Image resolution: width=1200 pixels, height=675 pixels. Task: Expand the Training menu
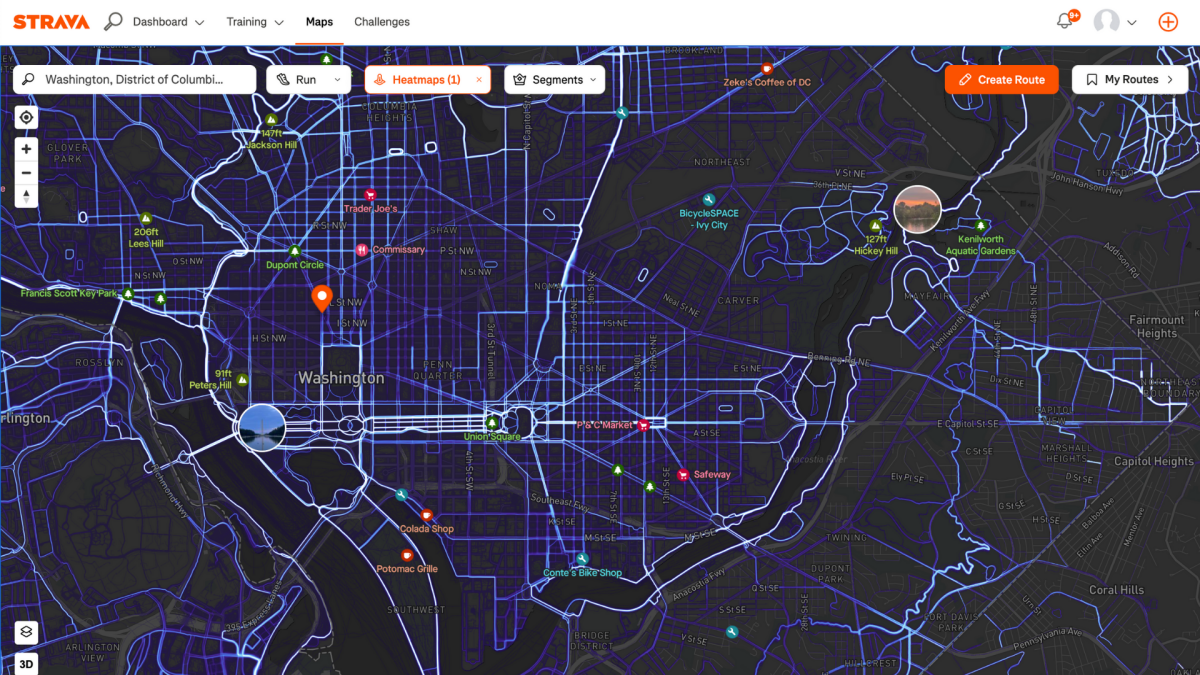(x=254, y=22)
